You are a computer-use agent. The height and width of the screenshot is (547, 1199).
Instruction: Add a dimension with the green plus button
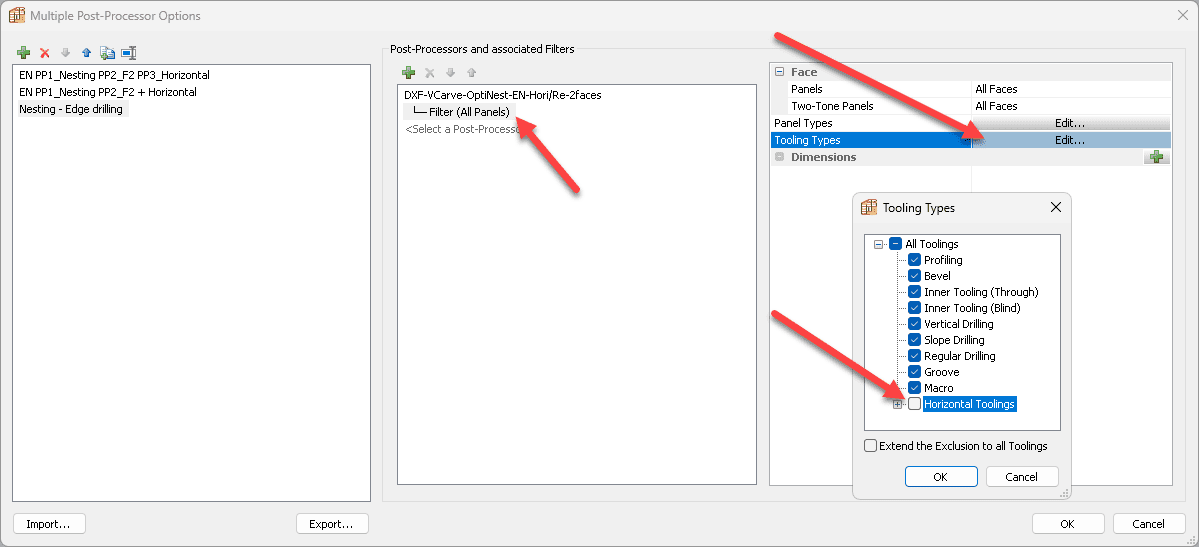(1157, 157)
